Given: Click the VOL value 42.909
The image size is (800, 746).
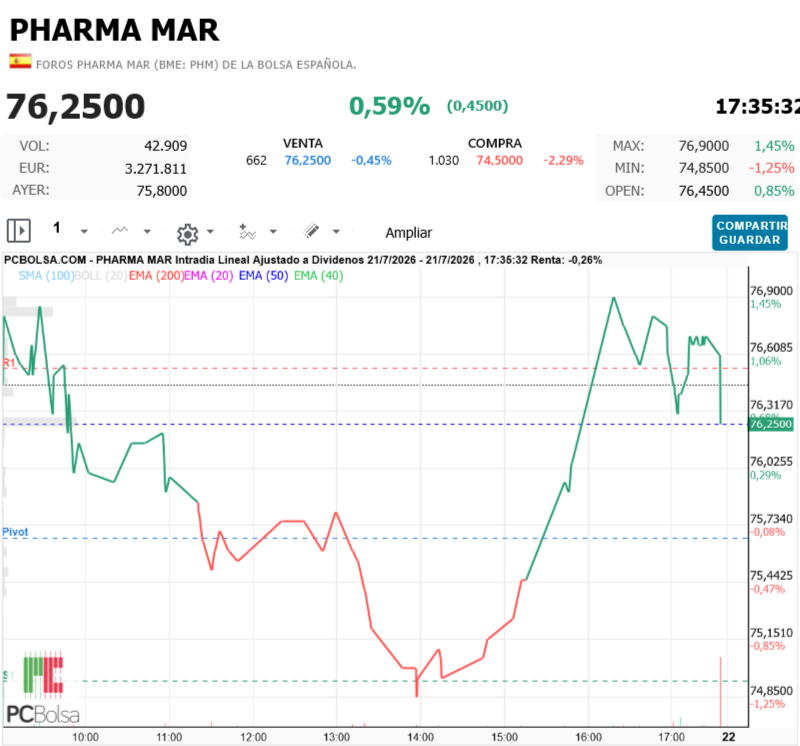Looking at the screenshot, I should point(165,146).
